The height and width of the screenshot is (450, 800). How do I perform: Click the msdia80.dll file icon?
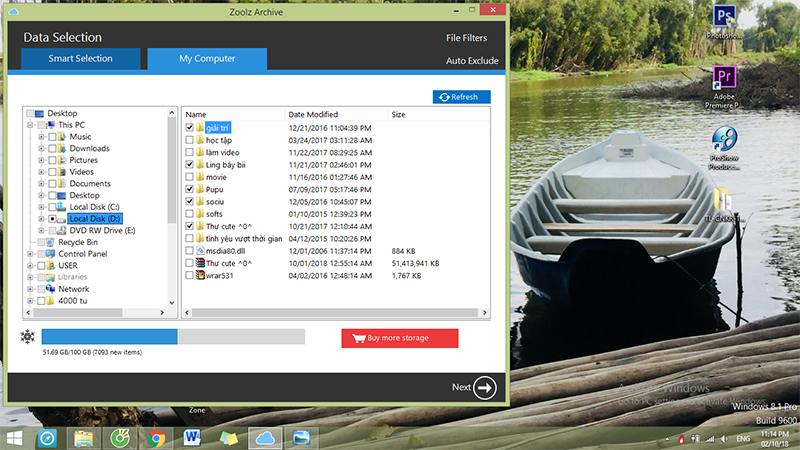[x=200, y=251]
